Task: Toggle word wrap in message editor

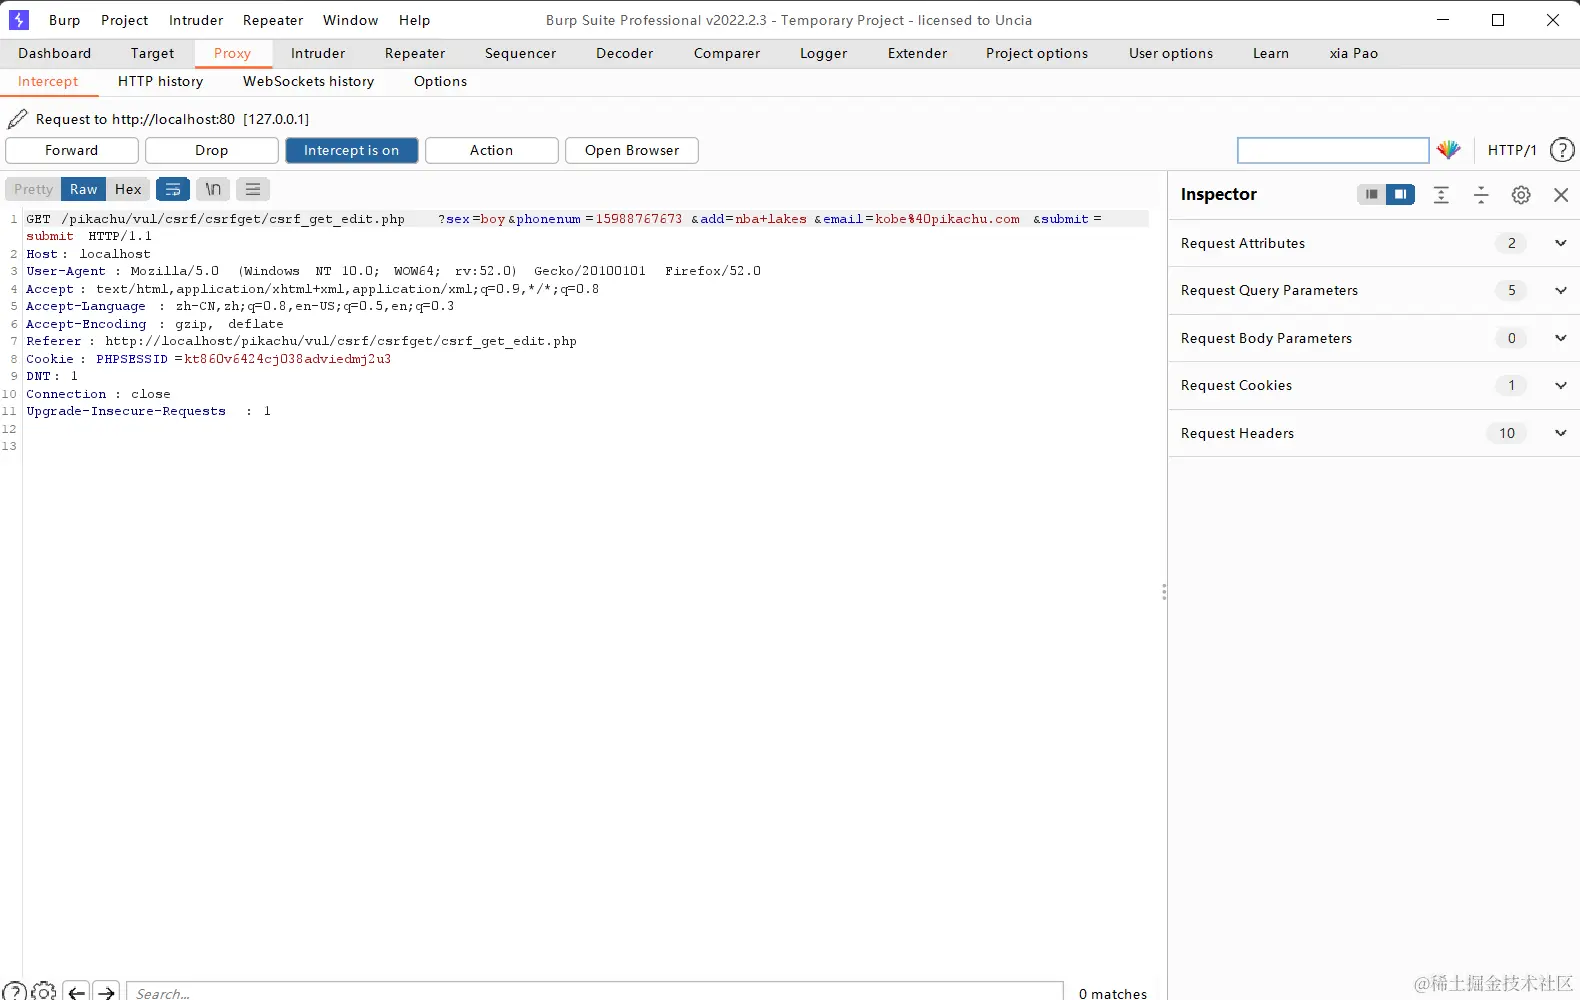Action: point(173,189)
